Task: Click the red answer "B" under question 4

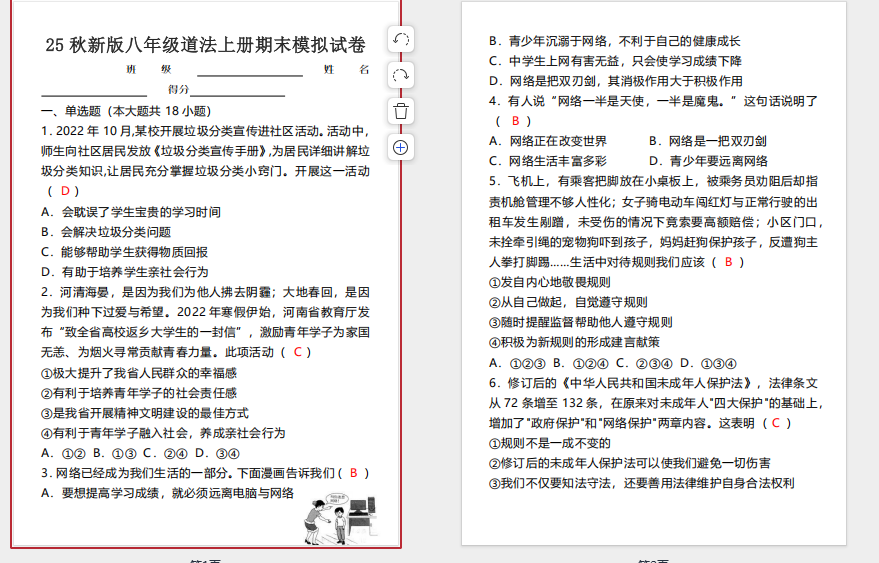Action: [x=515, y=121]
